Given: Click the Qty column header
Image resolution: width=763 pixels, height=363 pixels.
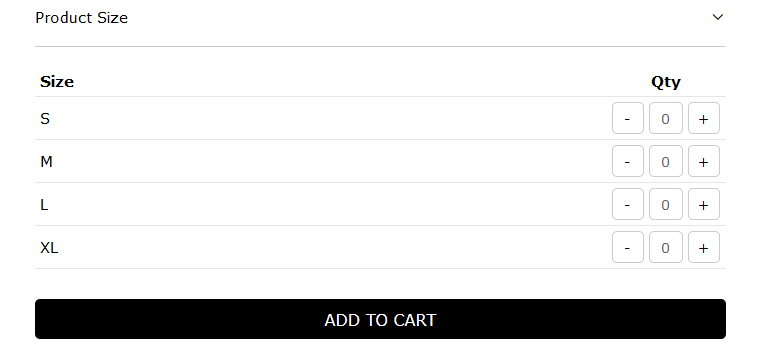Looking at the screenshot, I should [666, 82].
